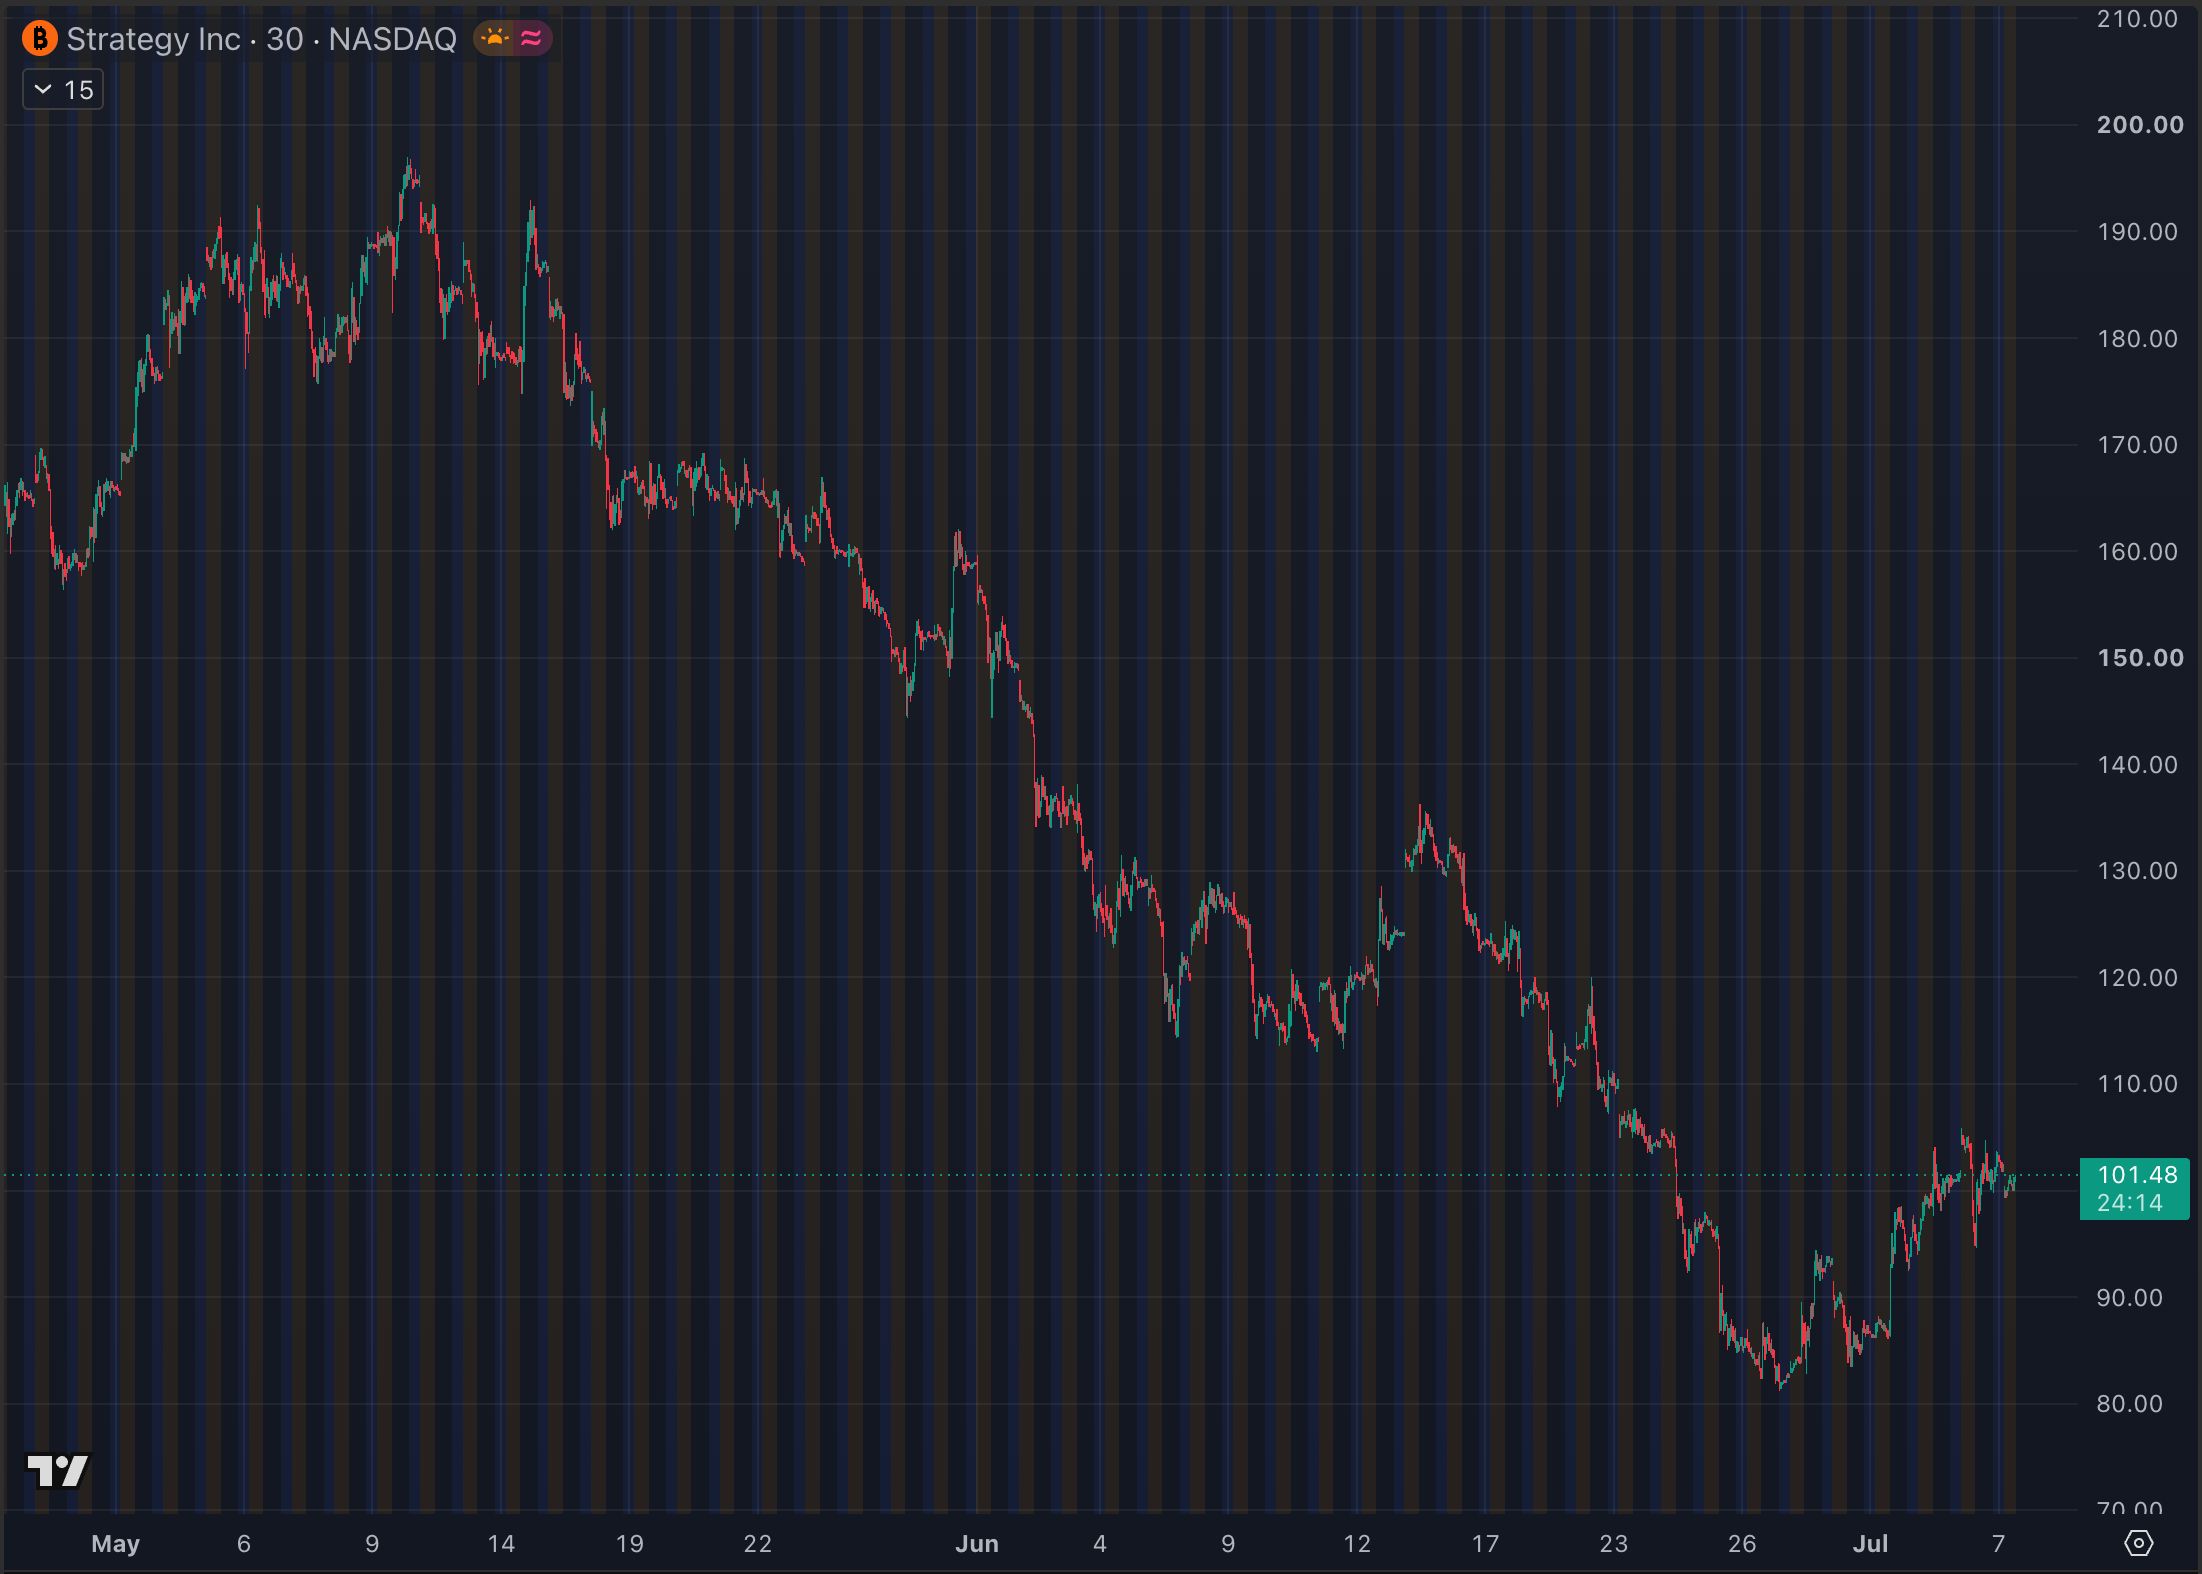This screenshot has height=1574, width=2202.
Task: Pick the 170.00 level on the price scale
Action: tap(2137, 445)
